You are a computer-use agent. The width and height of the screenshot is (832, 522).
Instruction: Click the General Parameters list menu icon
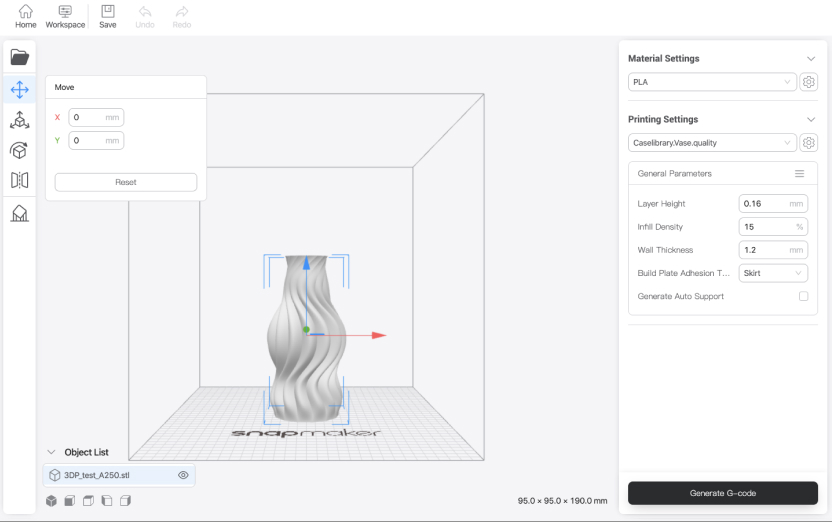pos(799,174)
